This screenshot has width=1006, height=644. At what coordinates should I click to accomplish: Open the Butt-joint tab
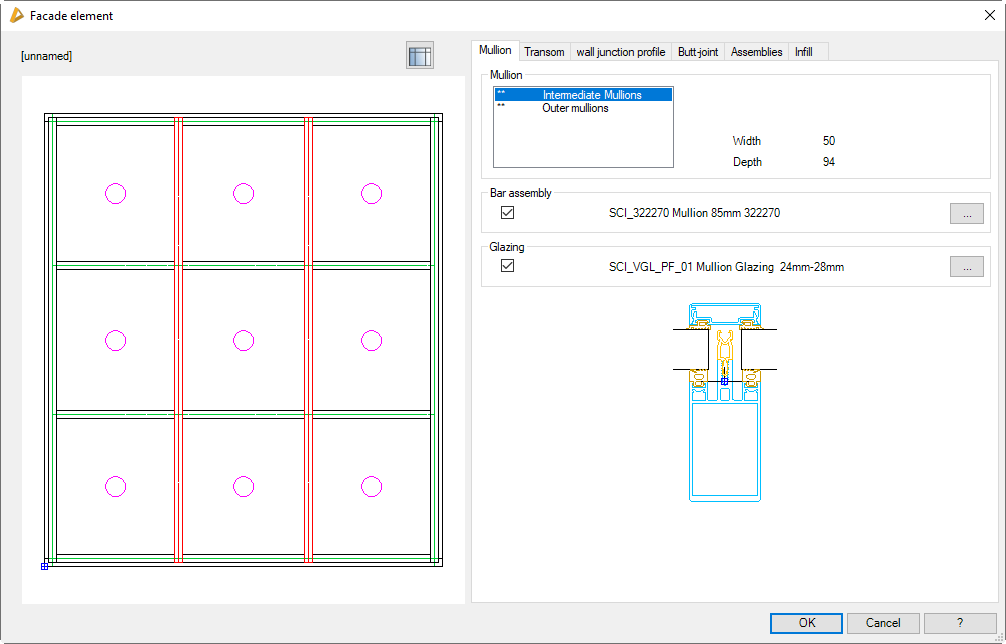[x=698, y=52]
